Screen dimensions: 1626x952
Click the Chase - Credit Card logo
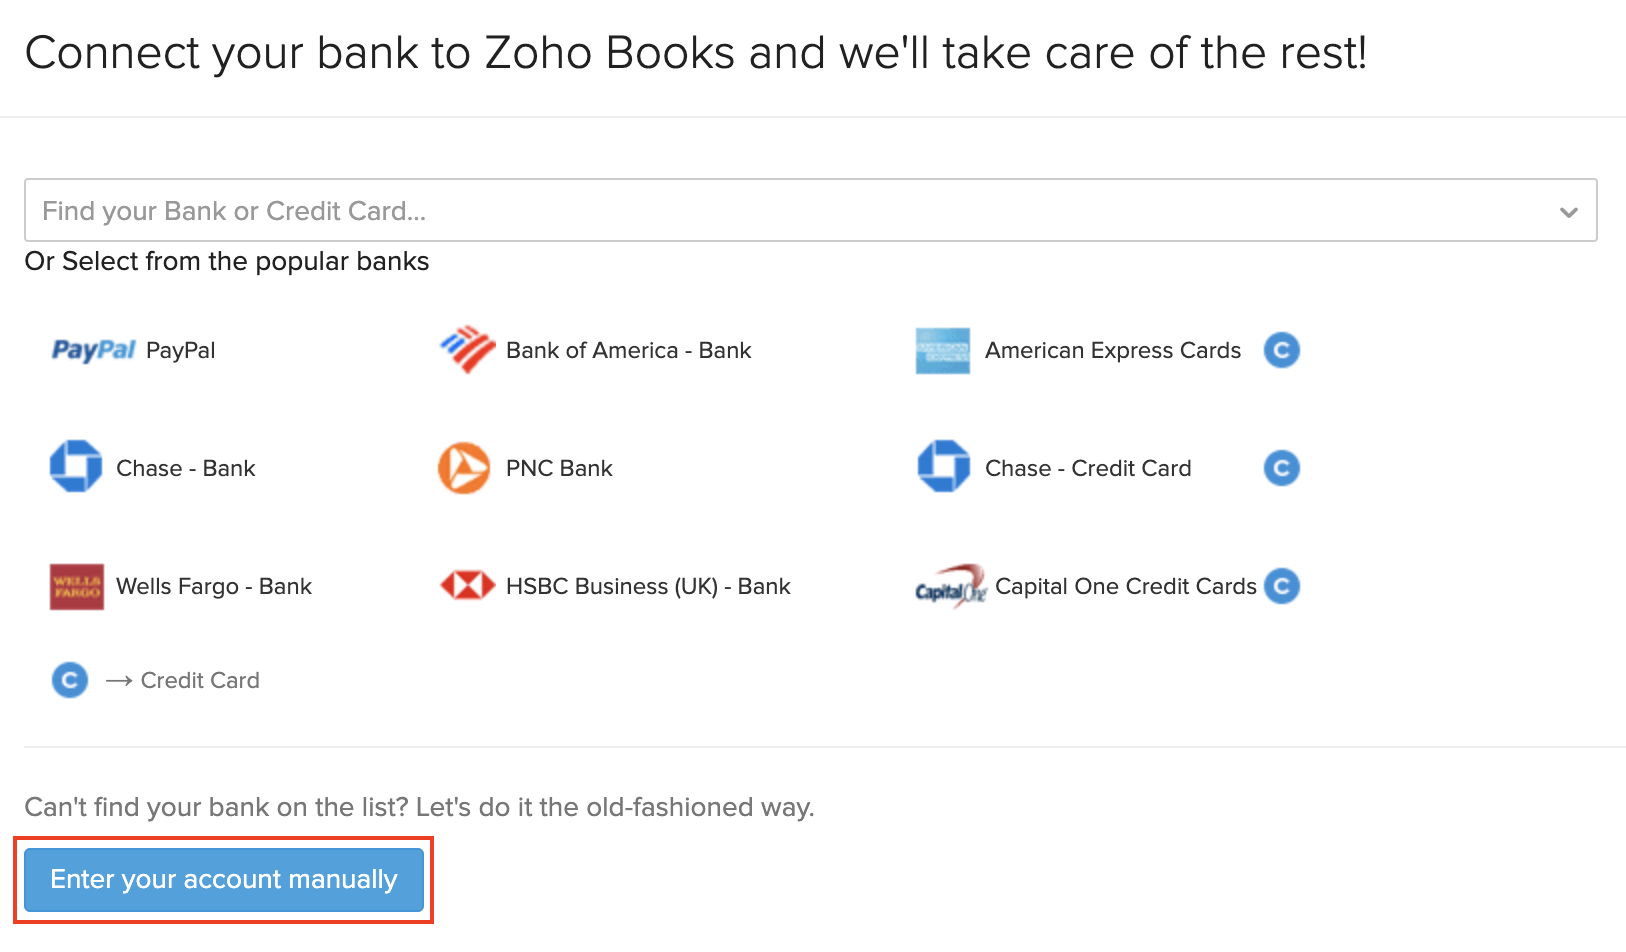[x=943, y=467]
